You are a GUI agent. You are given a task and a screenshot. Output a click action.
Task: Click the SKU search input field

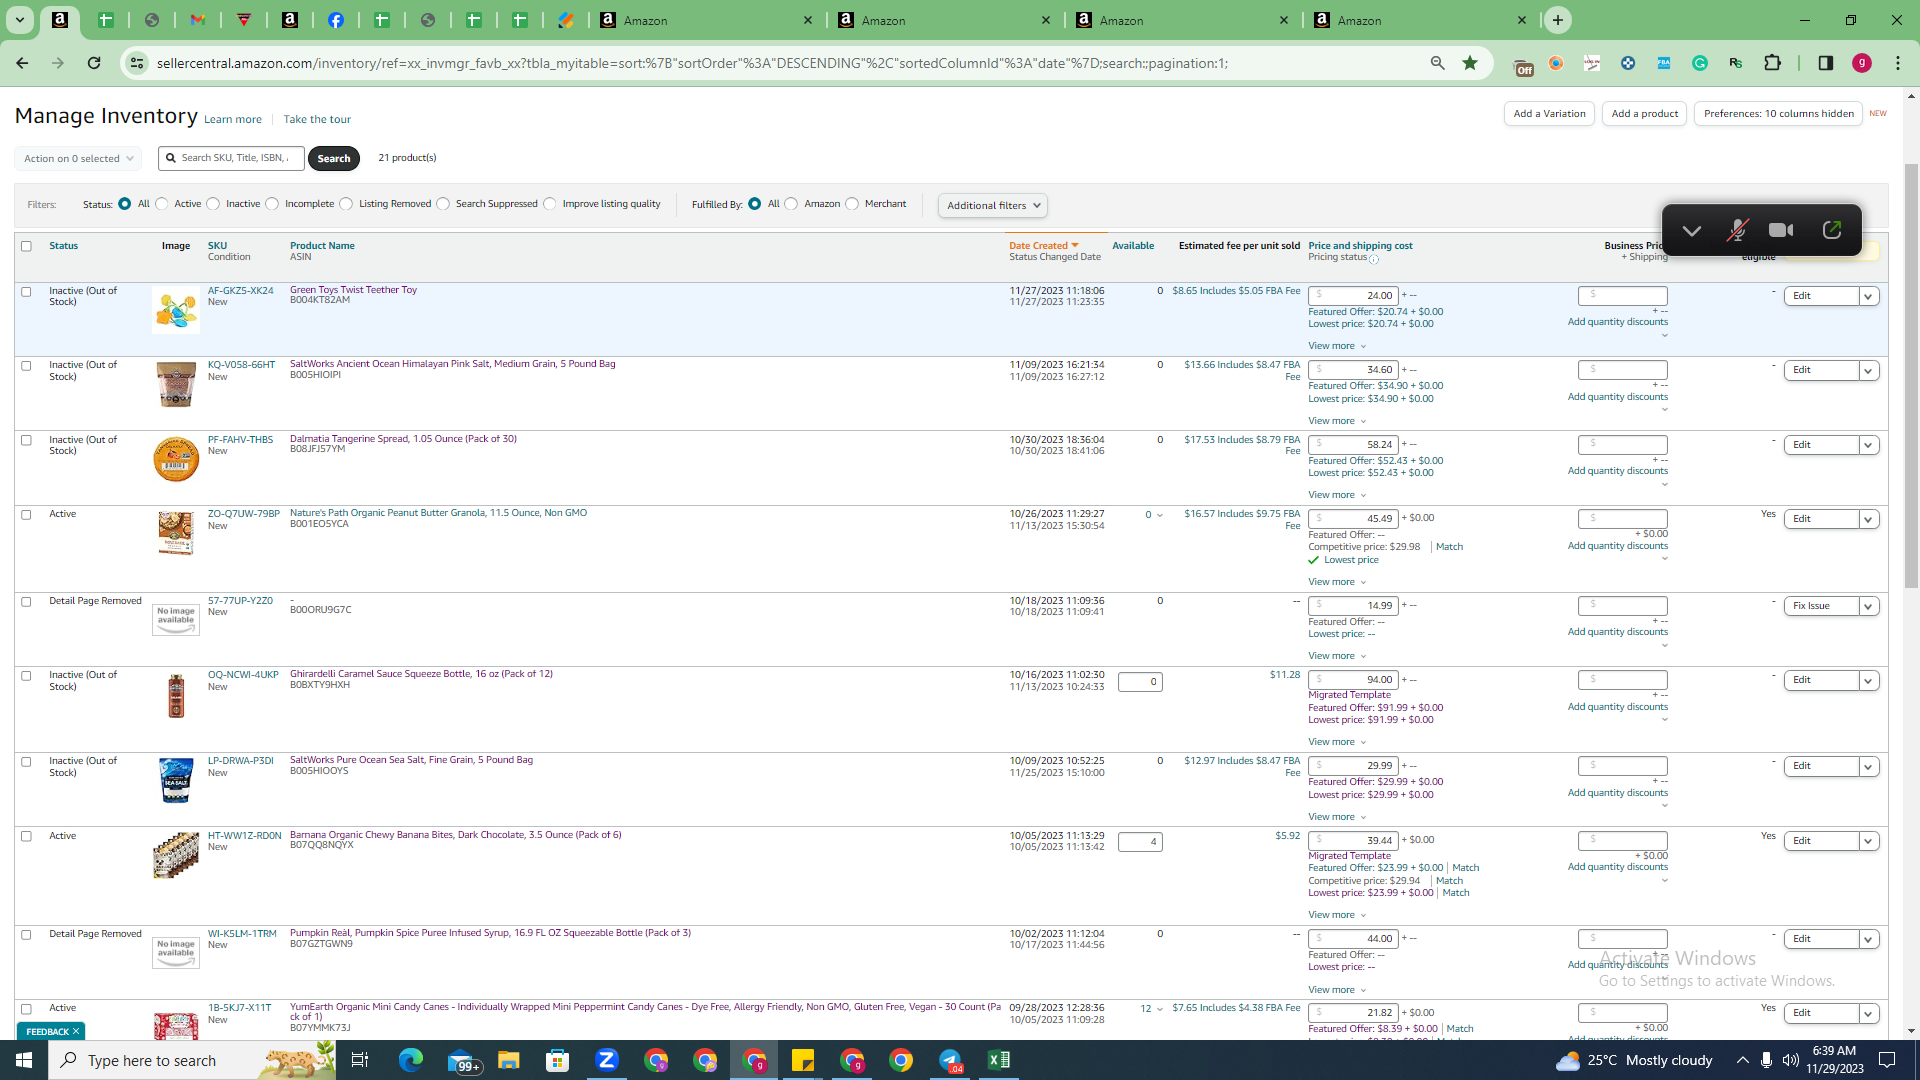[x=231, y=159]
